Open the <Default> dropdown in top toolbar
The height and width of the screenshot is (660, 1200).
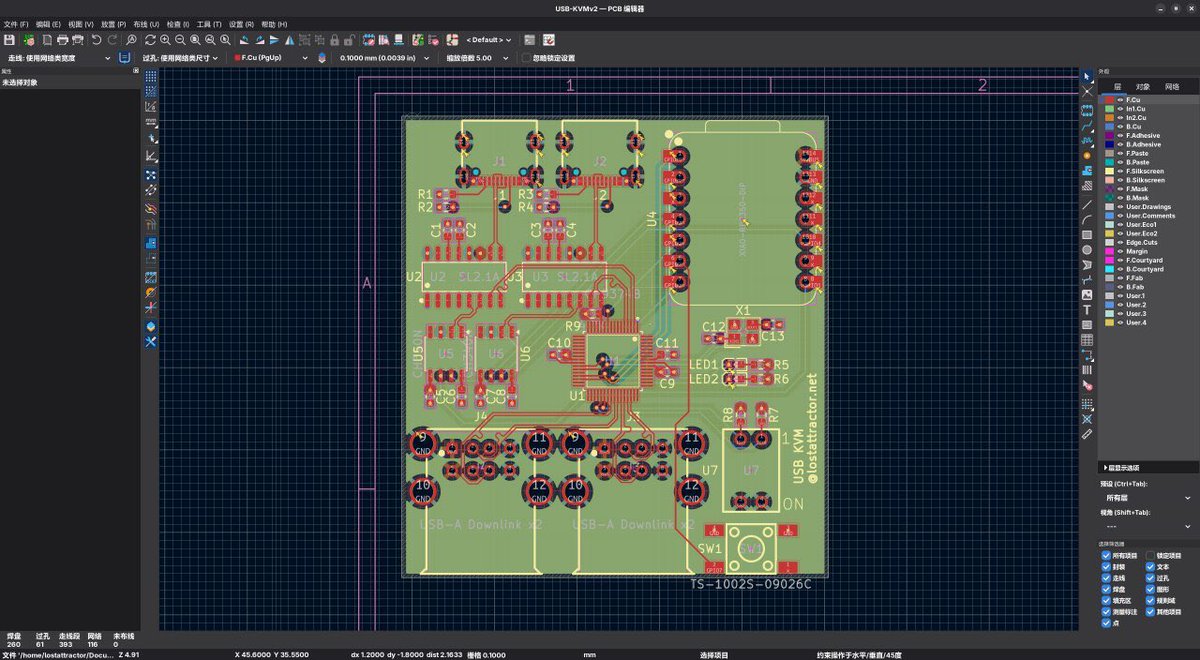click(x=491, y=40)
